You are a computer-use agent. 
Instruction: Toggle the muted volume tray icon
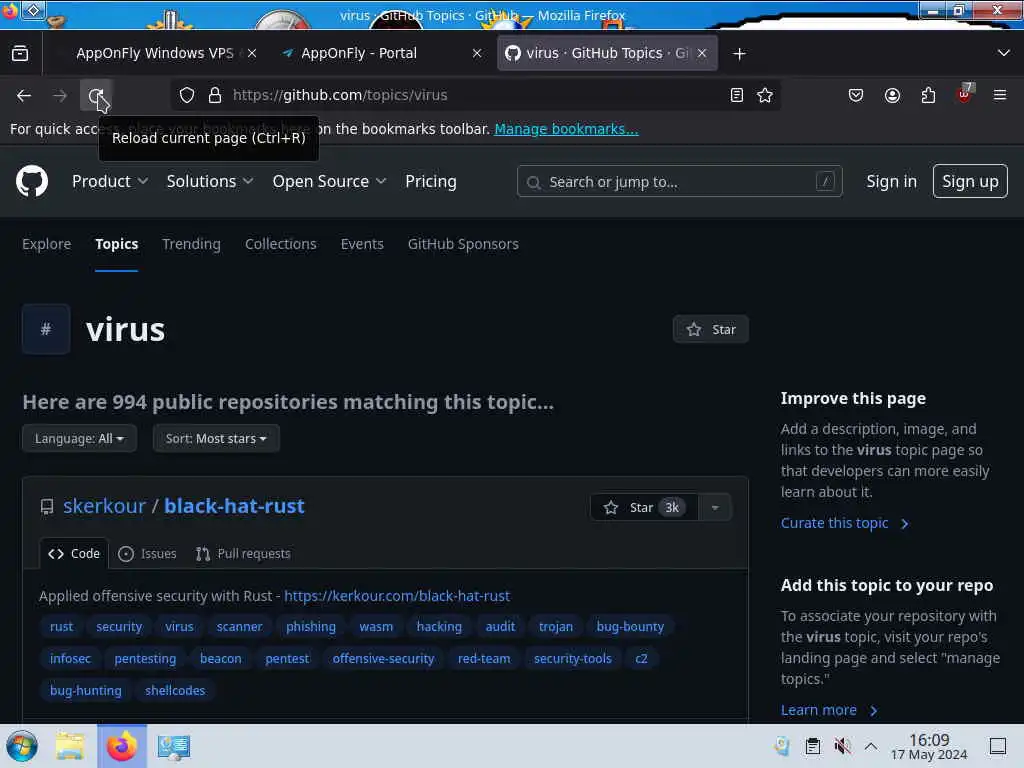(842, 746)
